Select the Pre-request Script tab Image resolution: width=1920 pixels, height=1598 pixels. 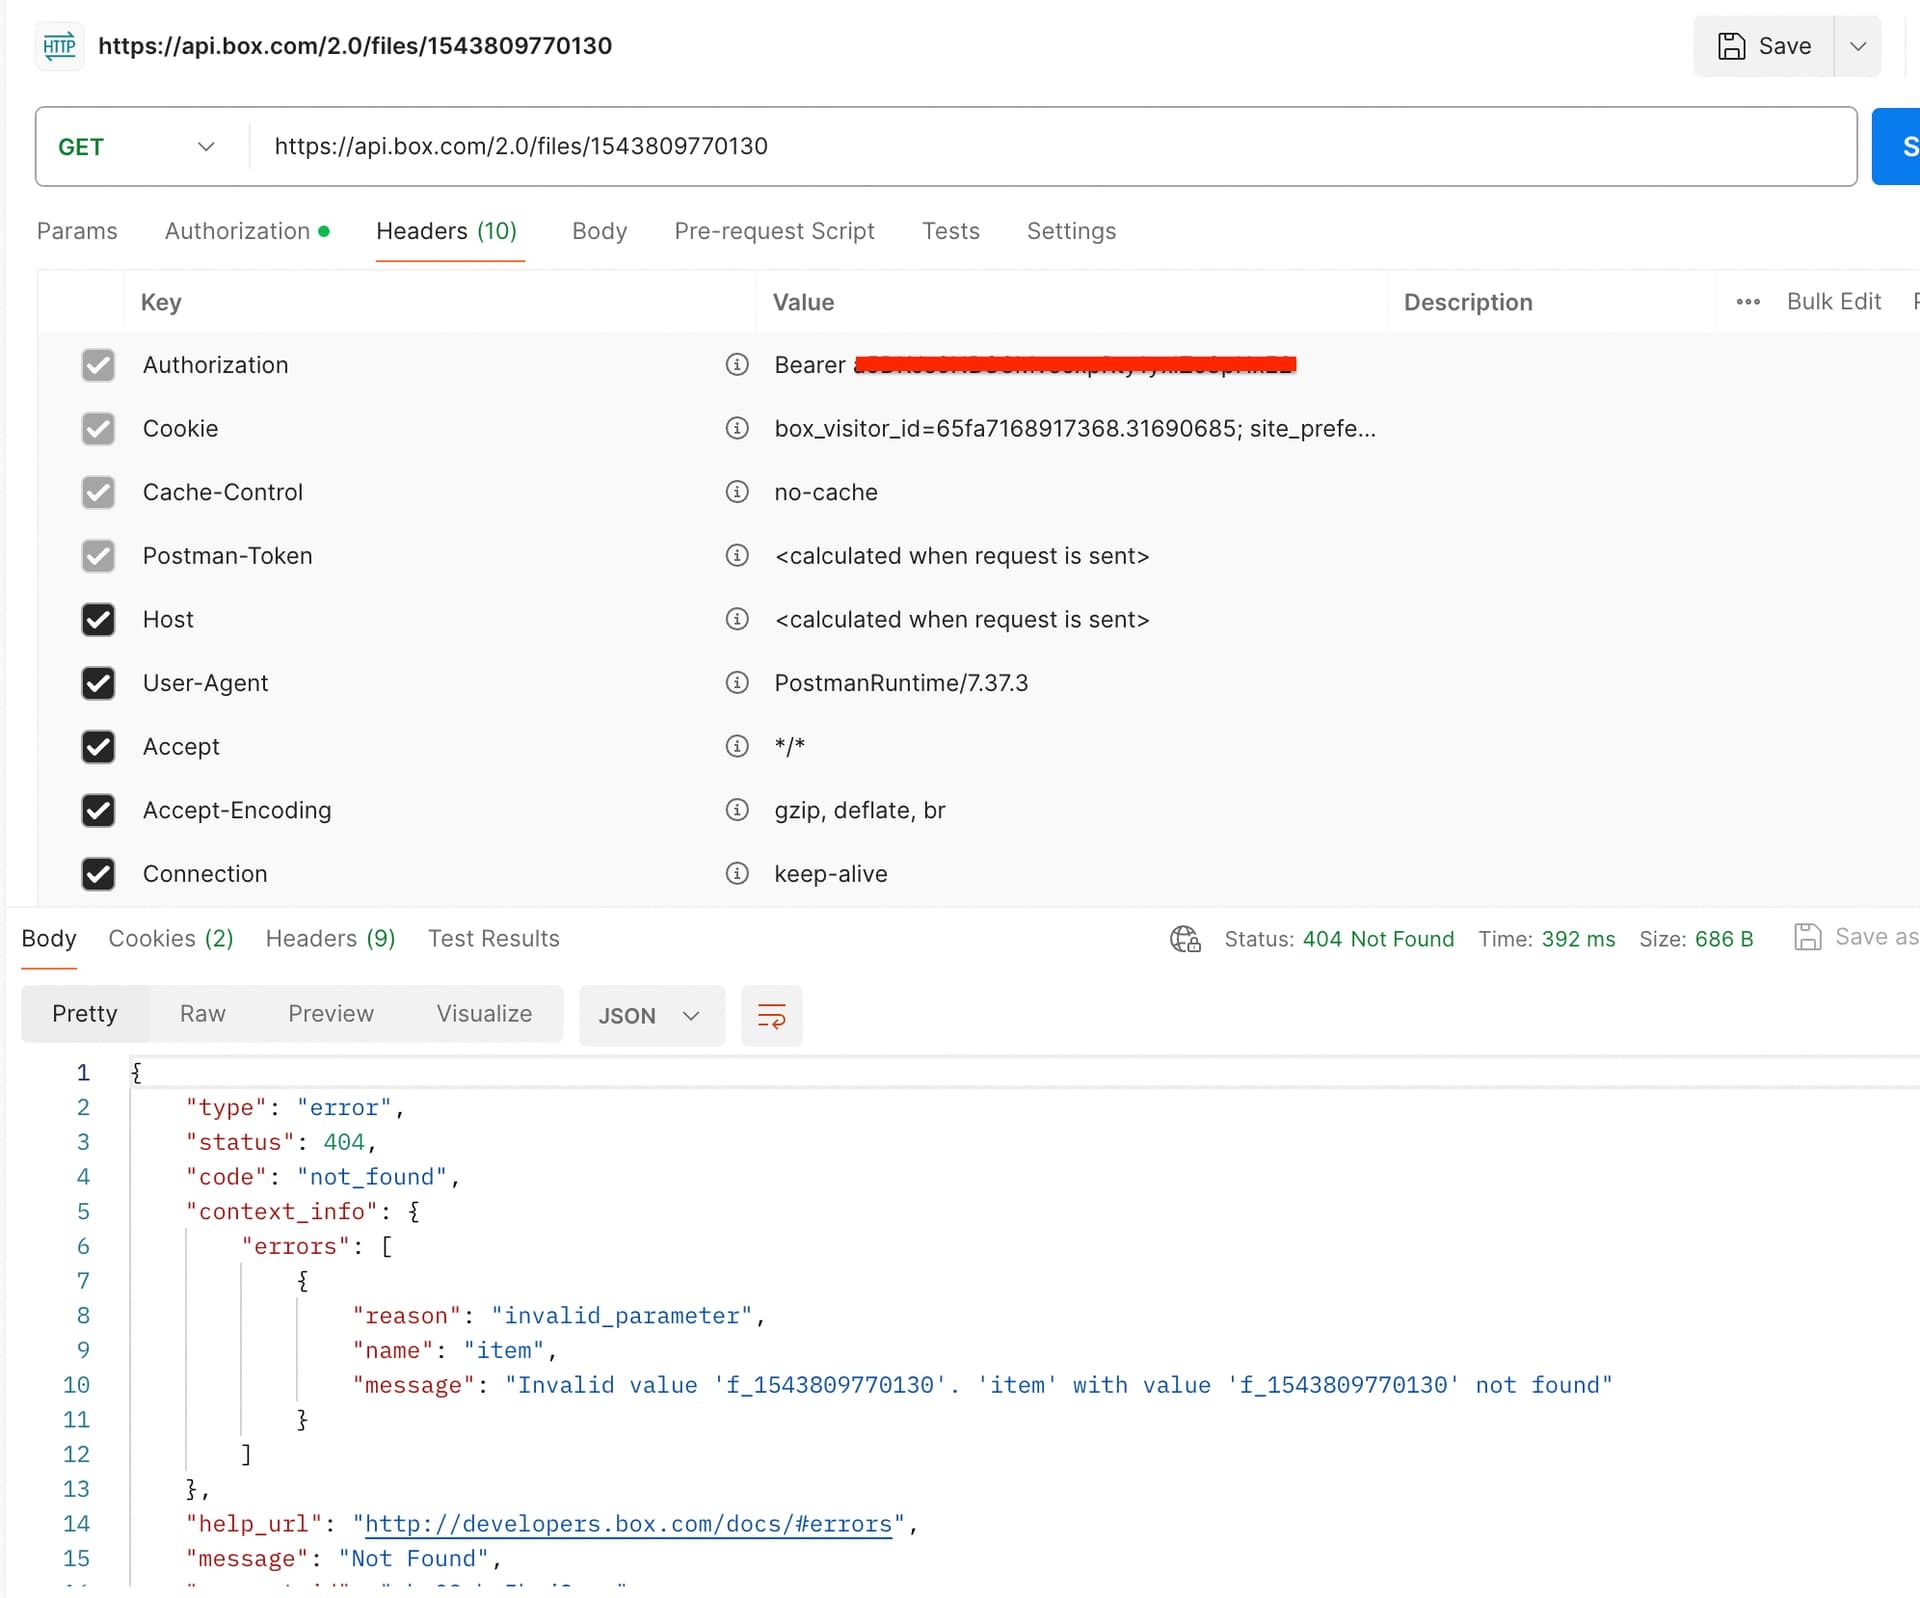773,231
